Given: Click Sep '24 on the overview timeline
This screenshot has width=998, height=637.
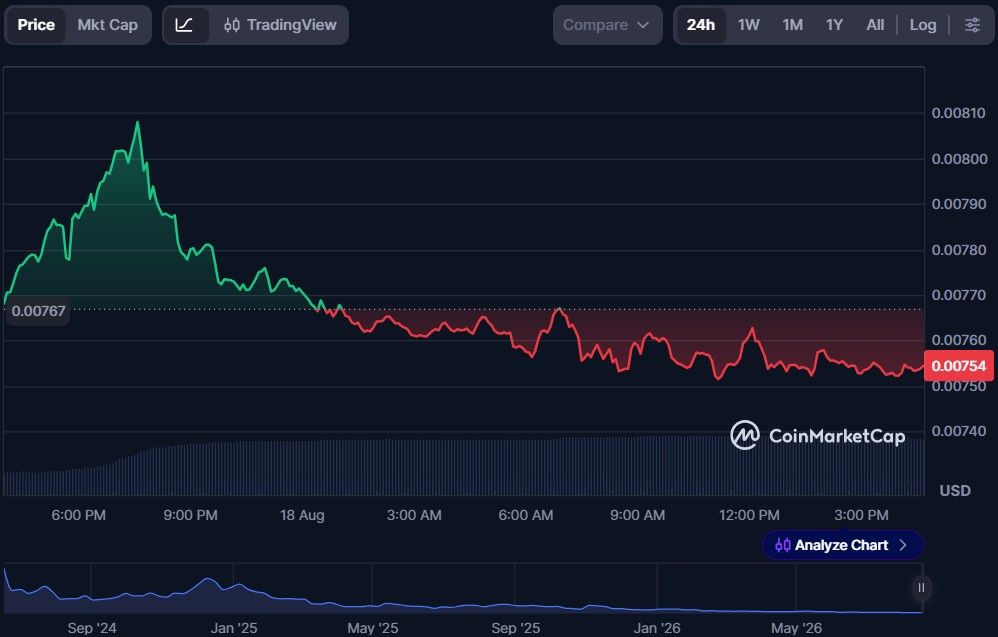Looking at the screenshot, I should click(x=92, y=628).
